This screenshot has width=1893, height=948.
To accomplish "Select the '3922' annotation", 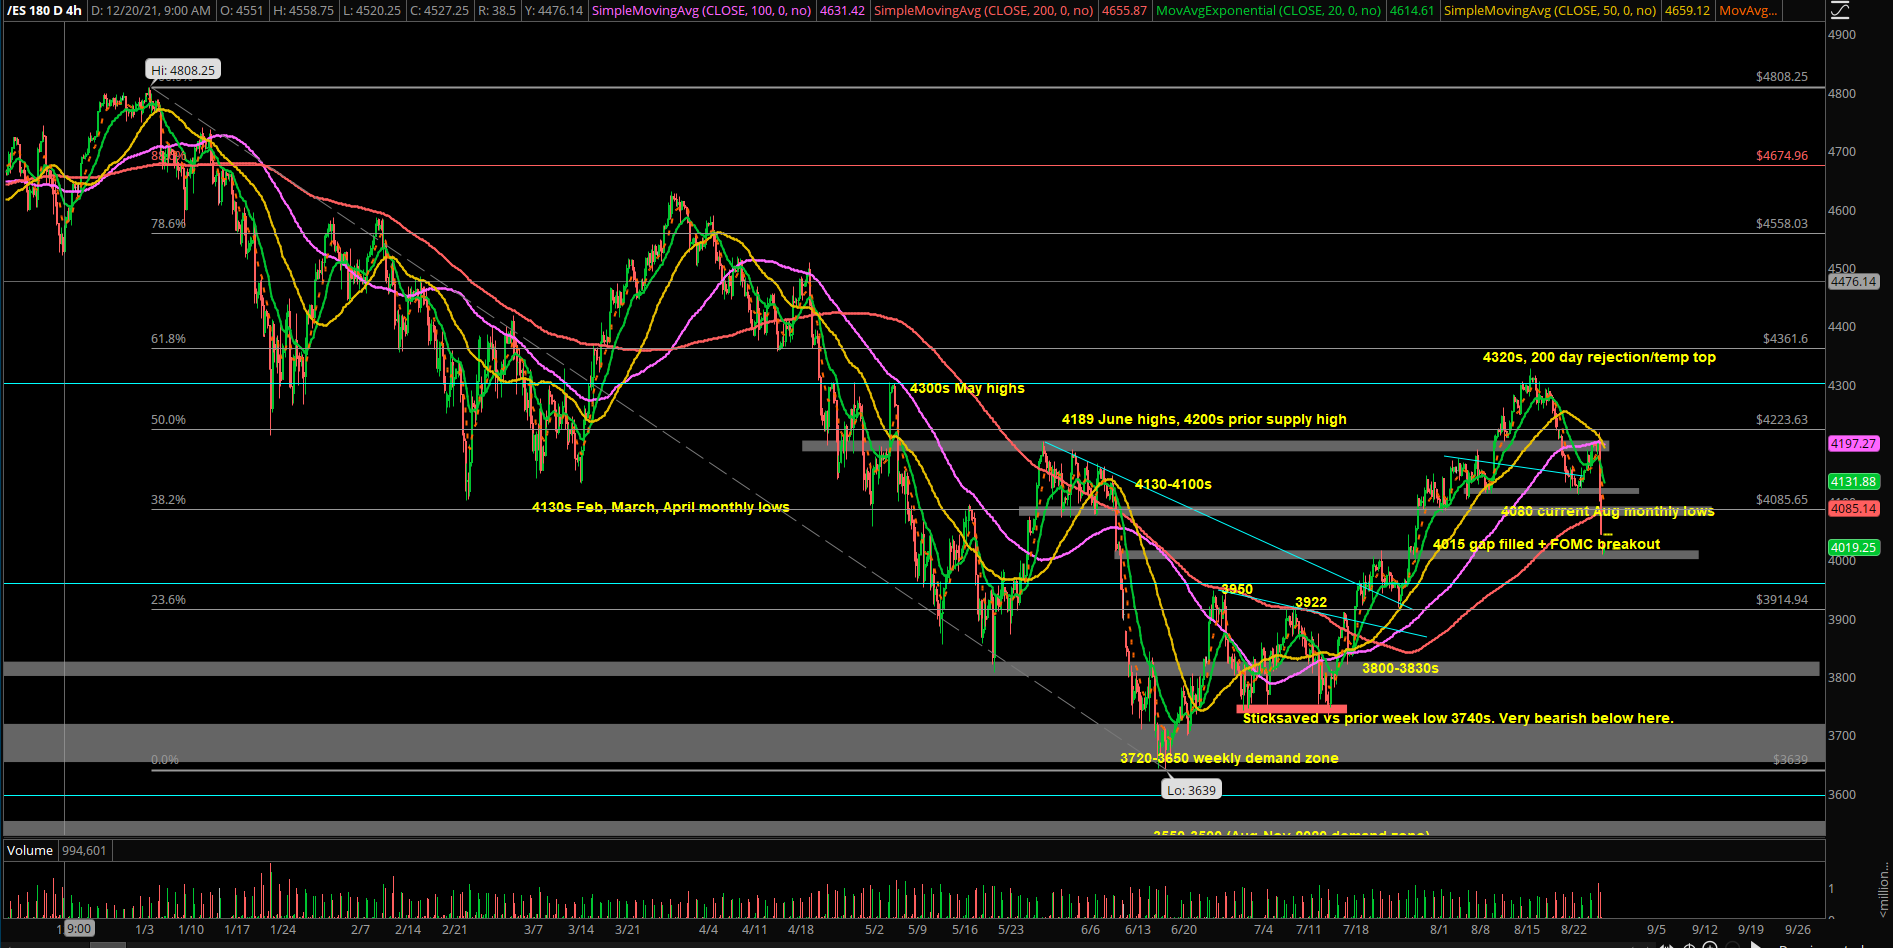I will (1311, 602).
